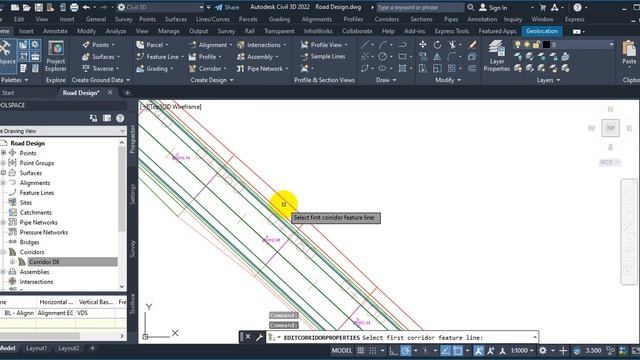Click the Sign In button
This screenshot has width=640, height=360.
(493, 7)
